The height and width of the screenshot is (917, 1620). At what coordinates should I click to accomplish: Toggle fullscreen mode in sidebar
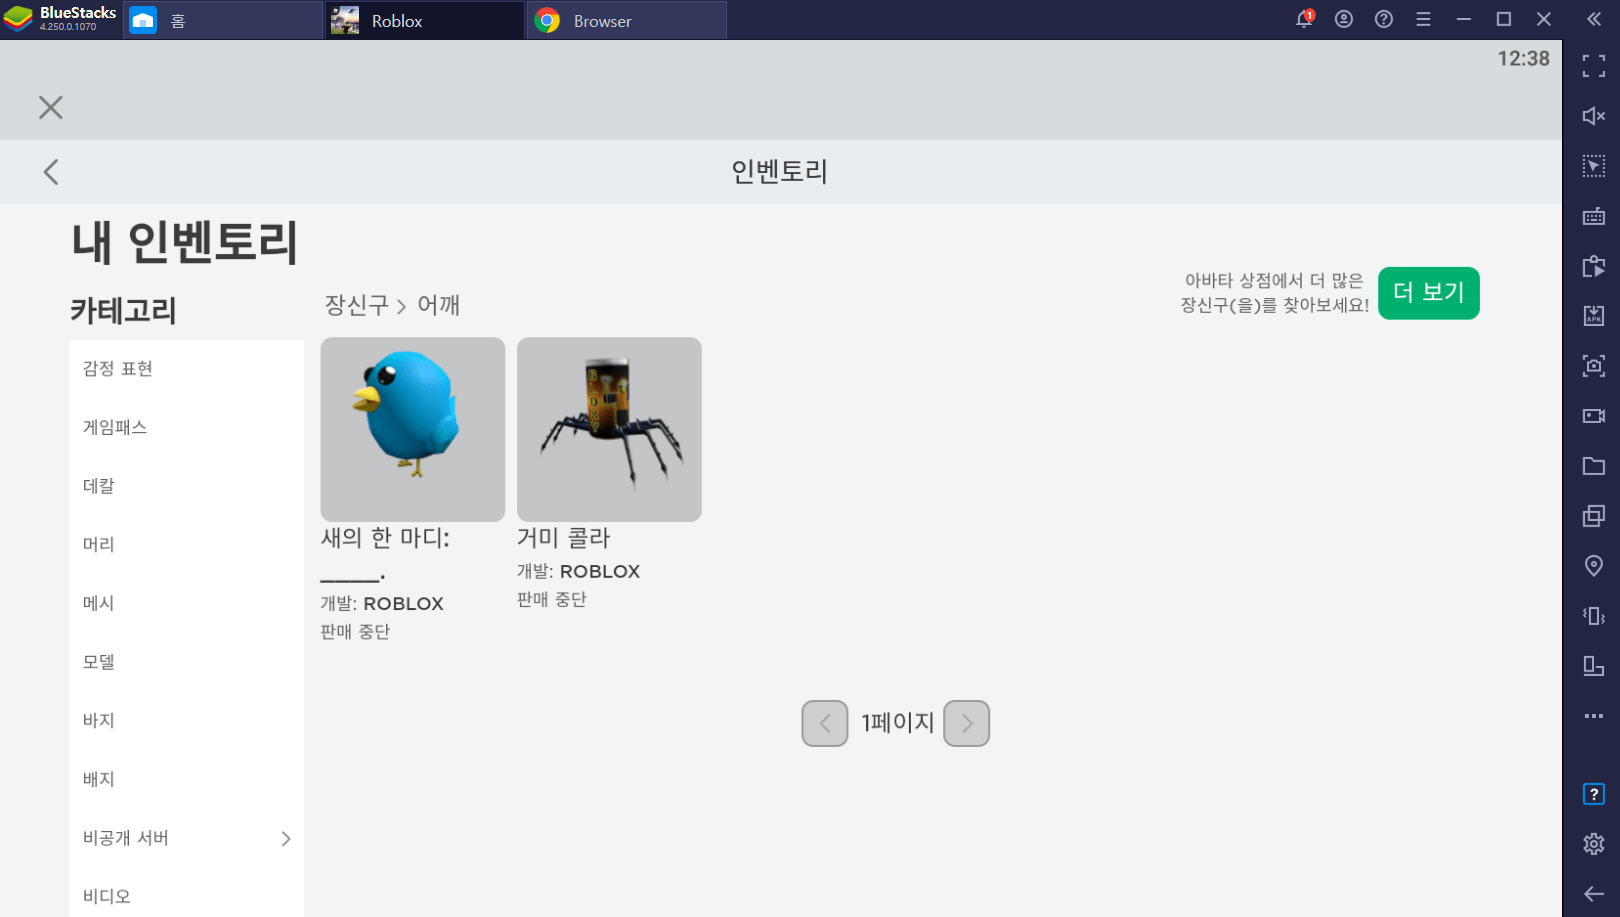click(1594, 66)
